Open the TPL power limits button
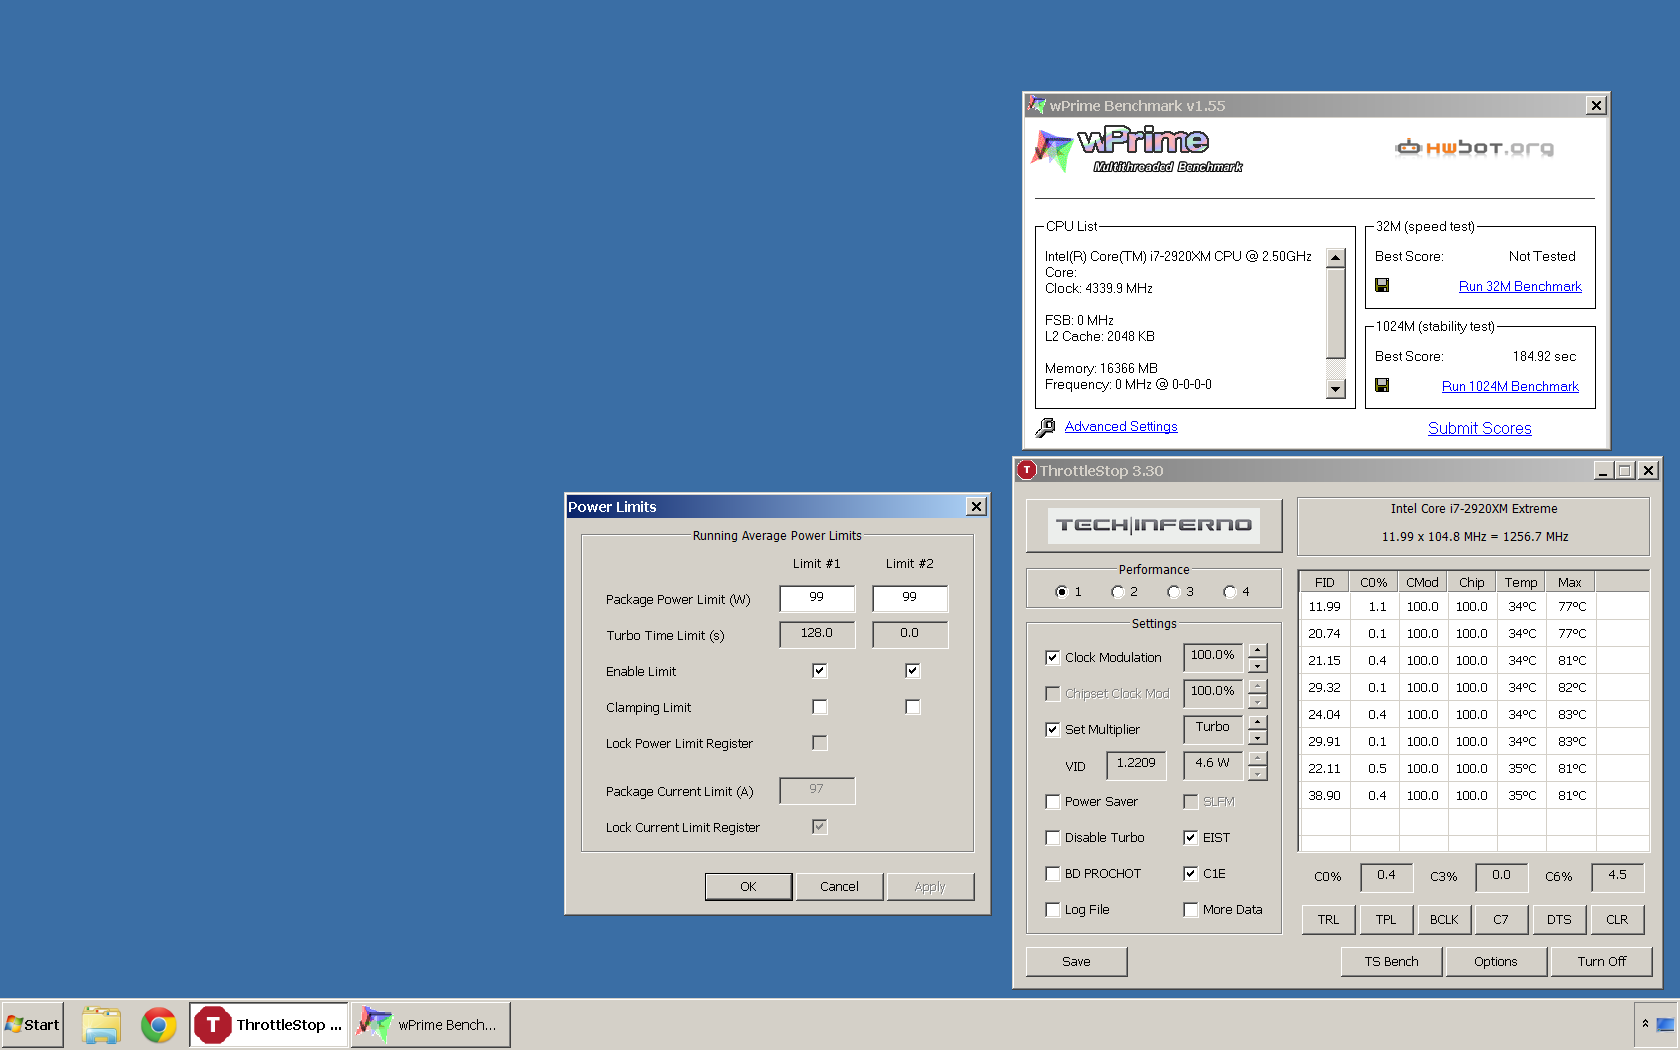Viewport: 1680px width, 1050px height. pyautogui.click(x=1386, y=919)
